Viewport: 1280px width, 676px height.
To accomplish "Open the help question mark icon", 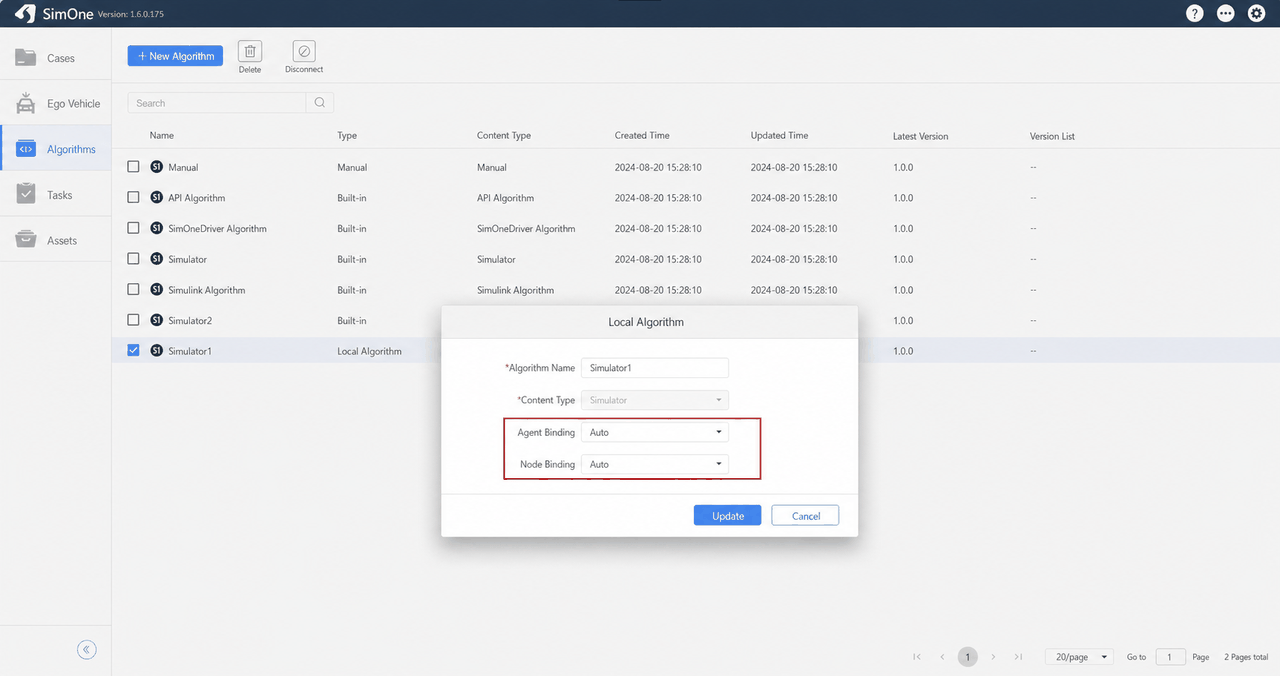I will [1195, 13].
